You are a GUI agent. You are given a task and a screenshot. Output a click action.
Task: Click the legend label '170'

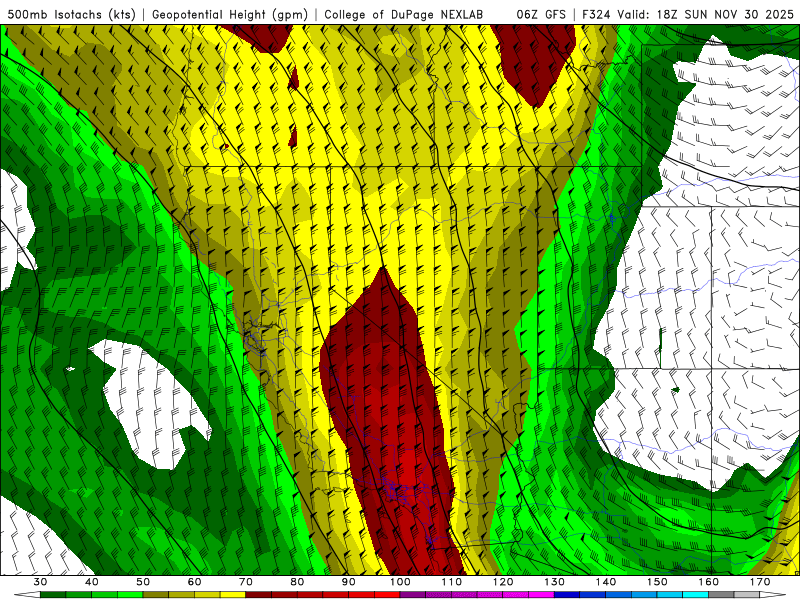pos(760,582)
